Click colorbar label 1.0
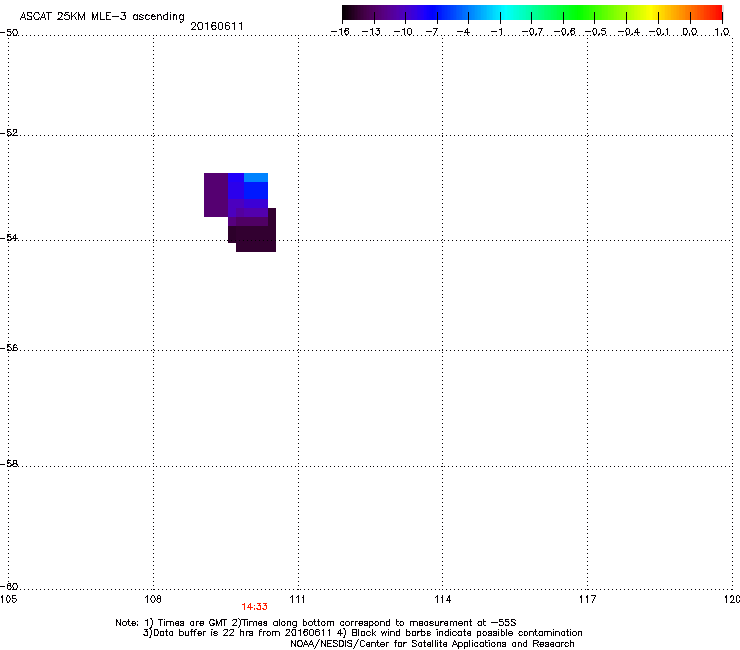This screenshot has width=740, height=650. pos(722,32)
